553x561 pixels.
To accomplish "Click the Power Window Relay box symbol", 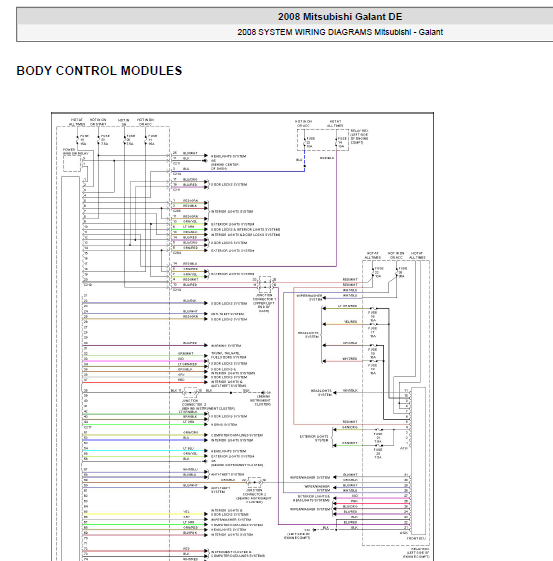I will [72, 164].
